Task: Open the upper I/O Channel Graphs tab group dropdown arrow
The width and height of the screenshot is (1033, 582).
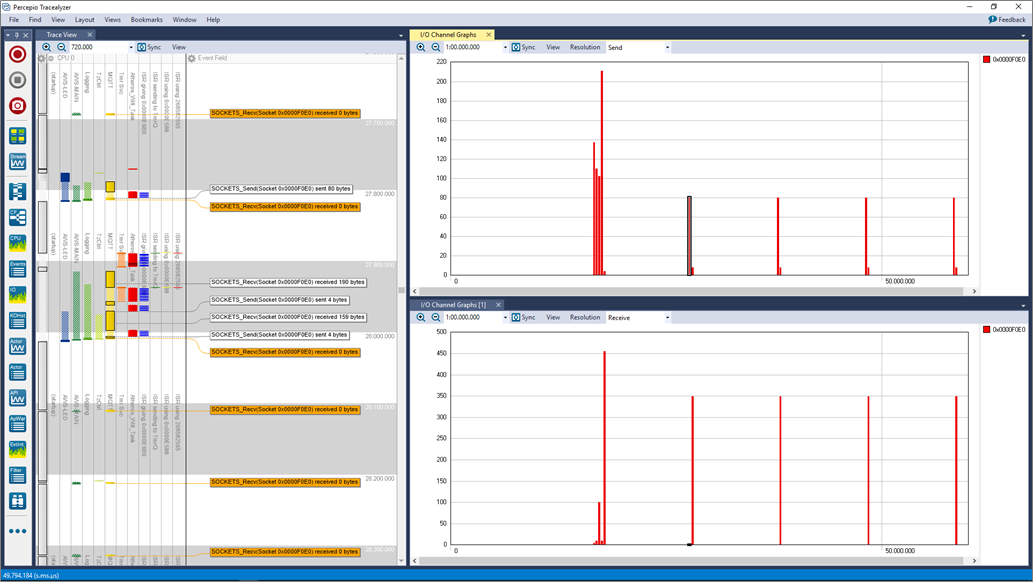Action: tap(1023, 36)
